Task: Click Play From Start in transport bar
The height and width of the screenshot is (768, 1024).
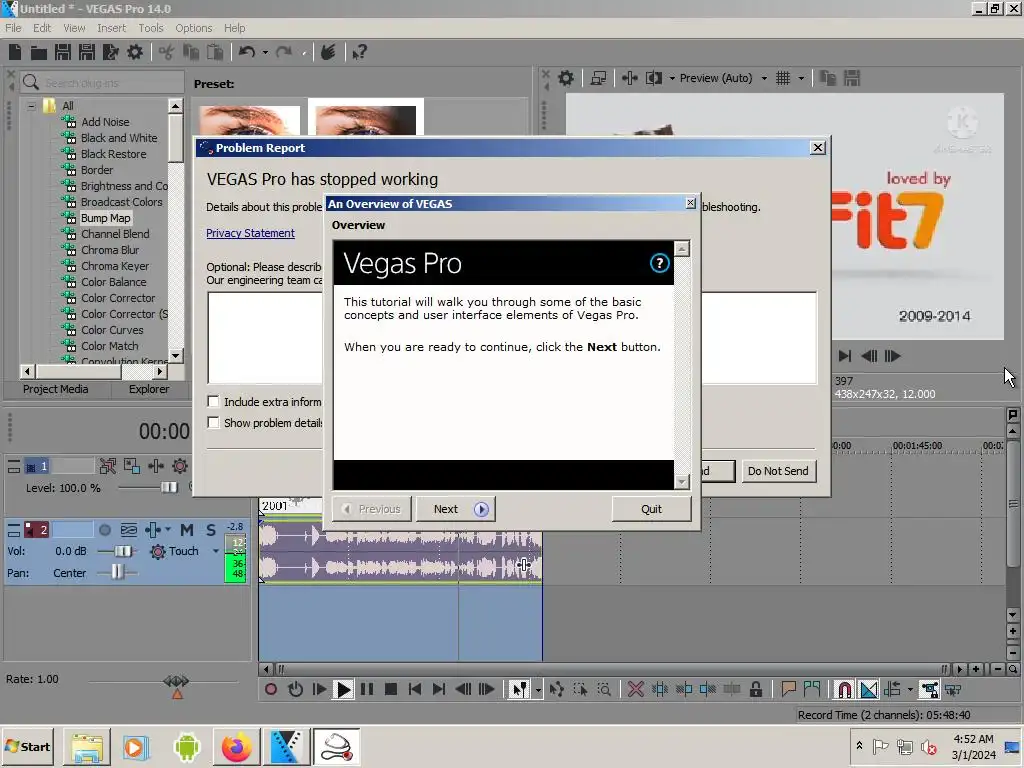Action: point(319,689)
